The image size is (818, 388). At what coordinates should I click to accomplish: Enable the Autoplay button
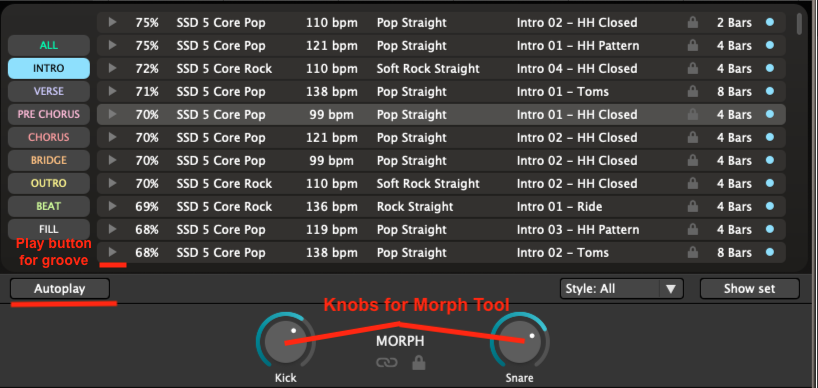click(59, 288)
